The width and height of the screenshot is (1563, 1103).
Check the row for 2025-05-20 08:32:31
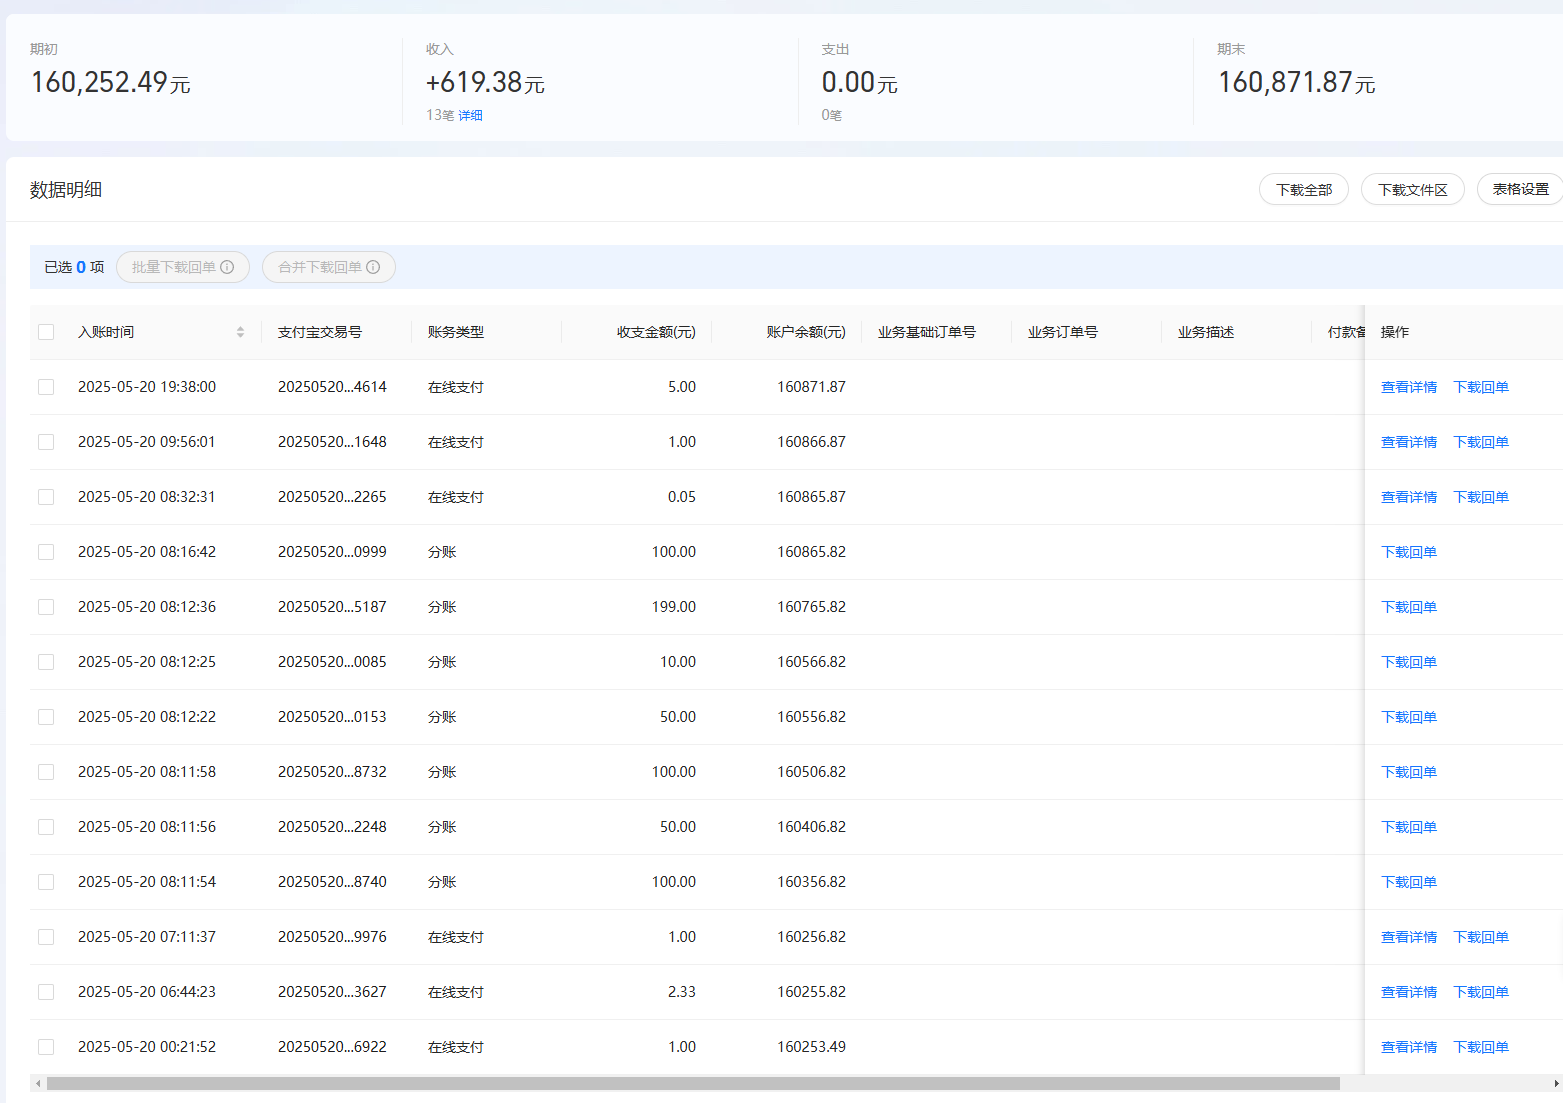(46, 497)
